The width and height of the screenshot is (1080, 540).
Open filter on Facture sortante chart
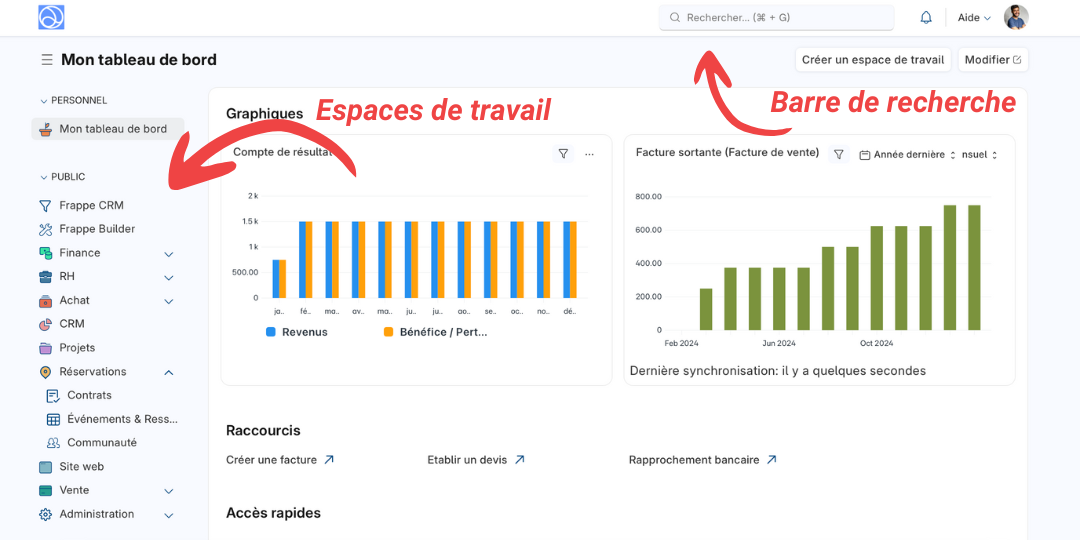point(838,154)
